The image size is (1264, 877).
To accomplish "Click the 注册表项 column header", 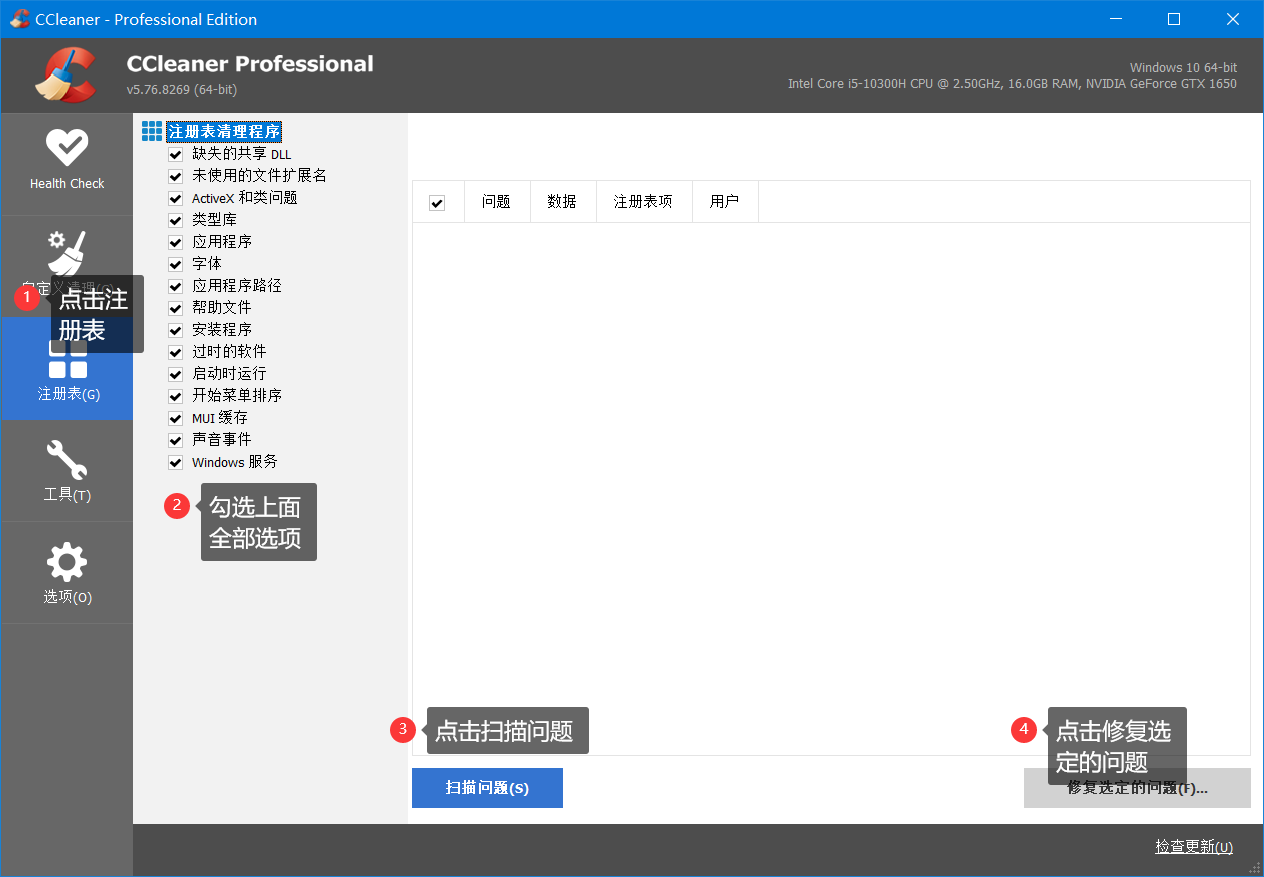I will click(643, 202).
